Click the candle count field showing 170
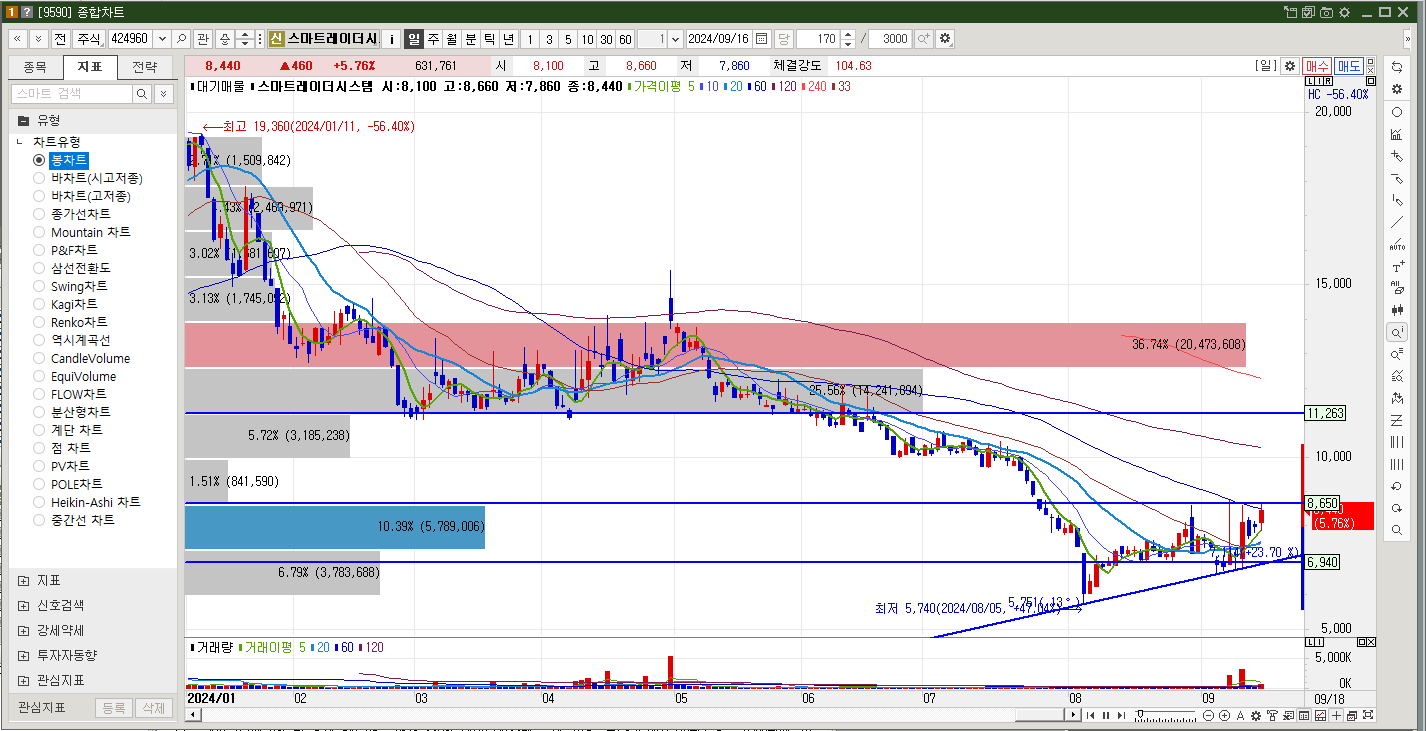 [x=818, y=39]
